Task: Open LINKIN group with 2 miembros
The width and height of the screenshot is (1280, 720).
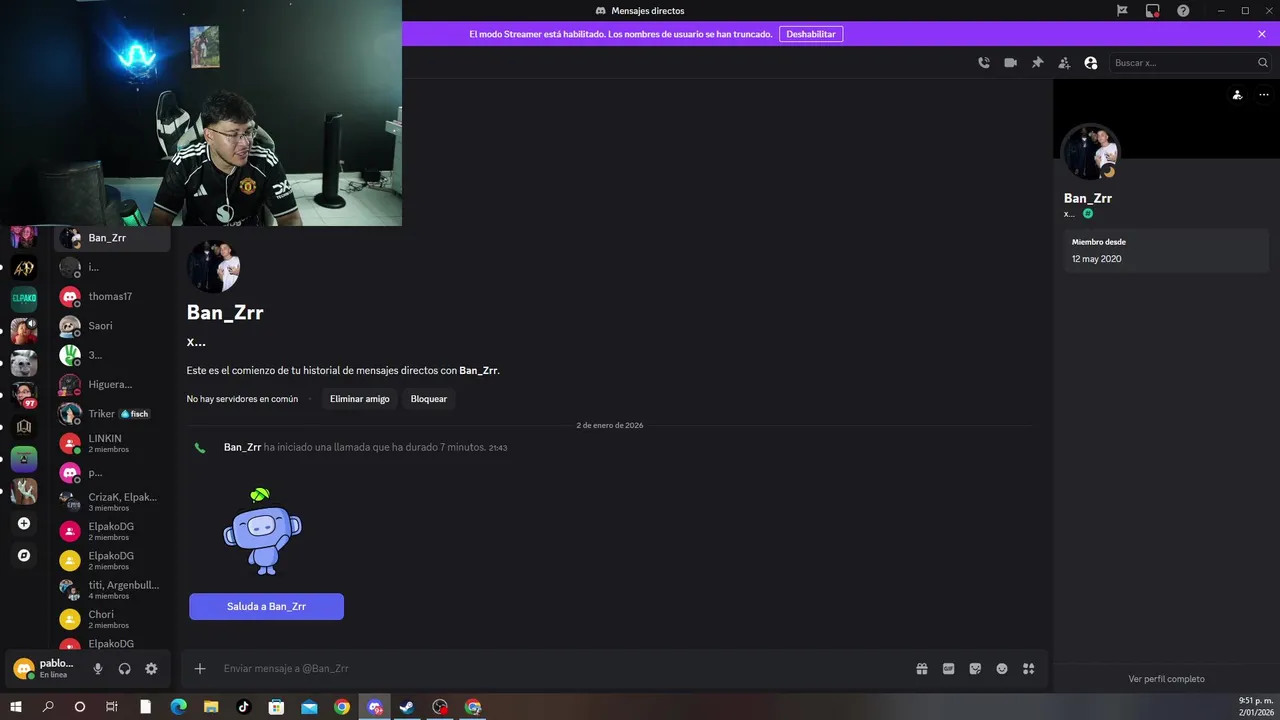Action: pos(113,443)
